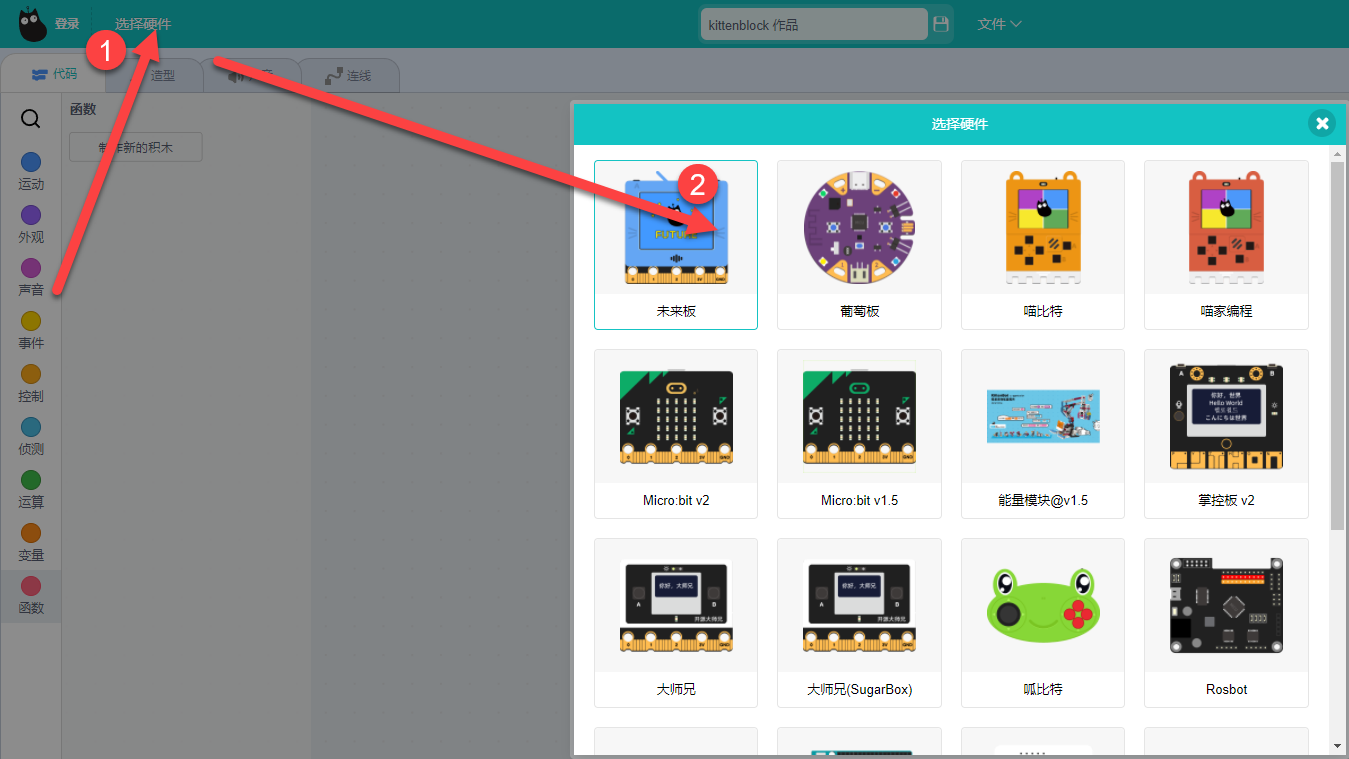The image size is (1349, 759).
Task: Edit the project name field kittenblock 作品
Action: 814,24
